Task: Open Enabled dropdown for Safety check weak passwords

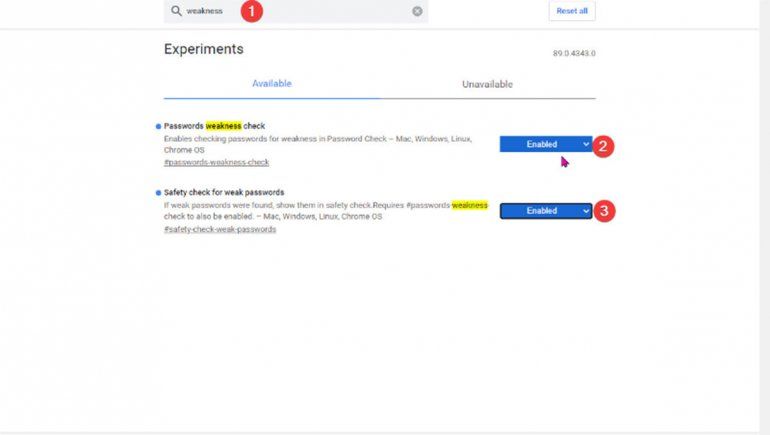Action: (x=545, y=211)
